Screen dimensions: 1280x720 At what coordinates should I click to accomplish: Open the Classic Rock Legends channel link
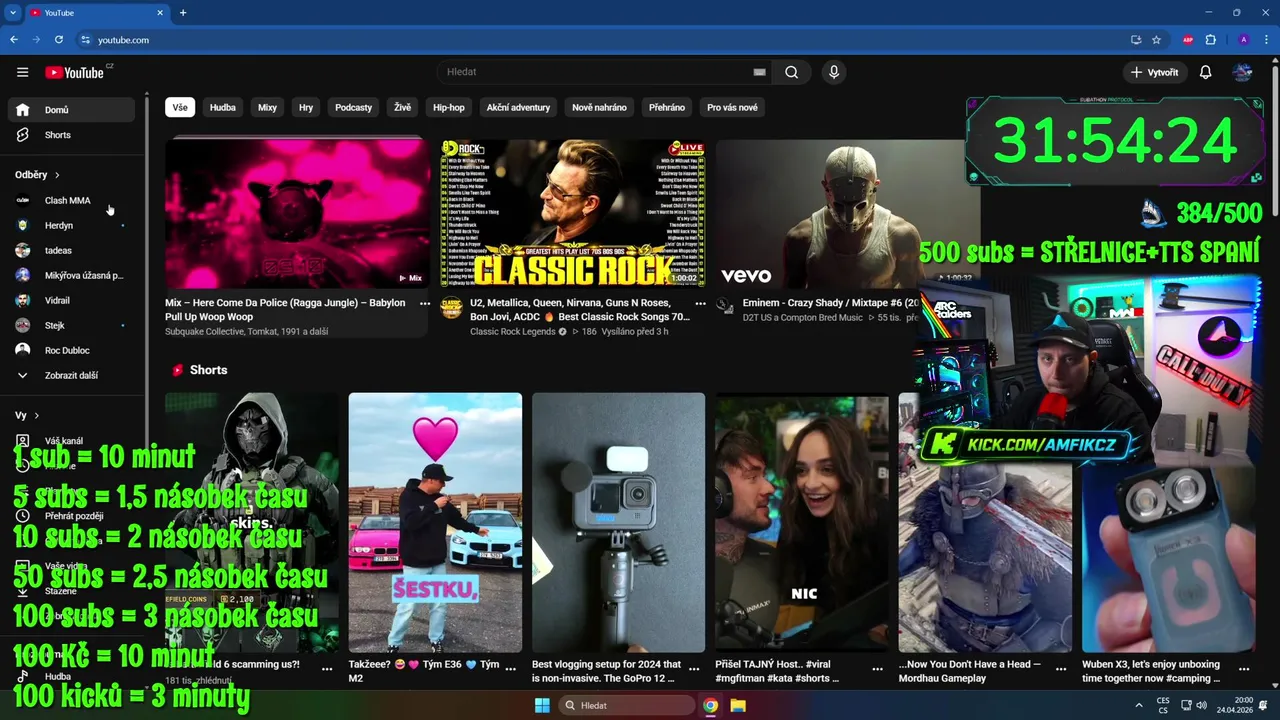click(x=512, y=331)
